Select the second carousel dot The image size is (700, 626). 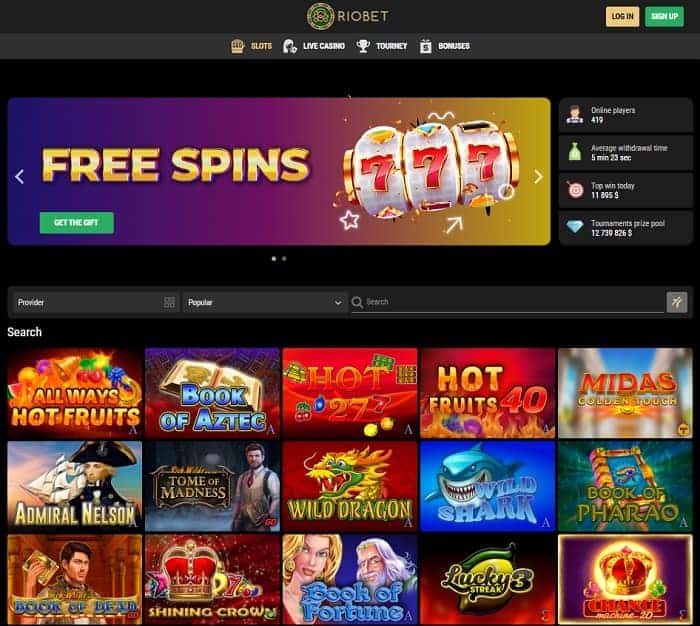[284, 259]
